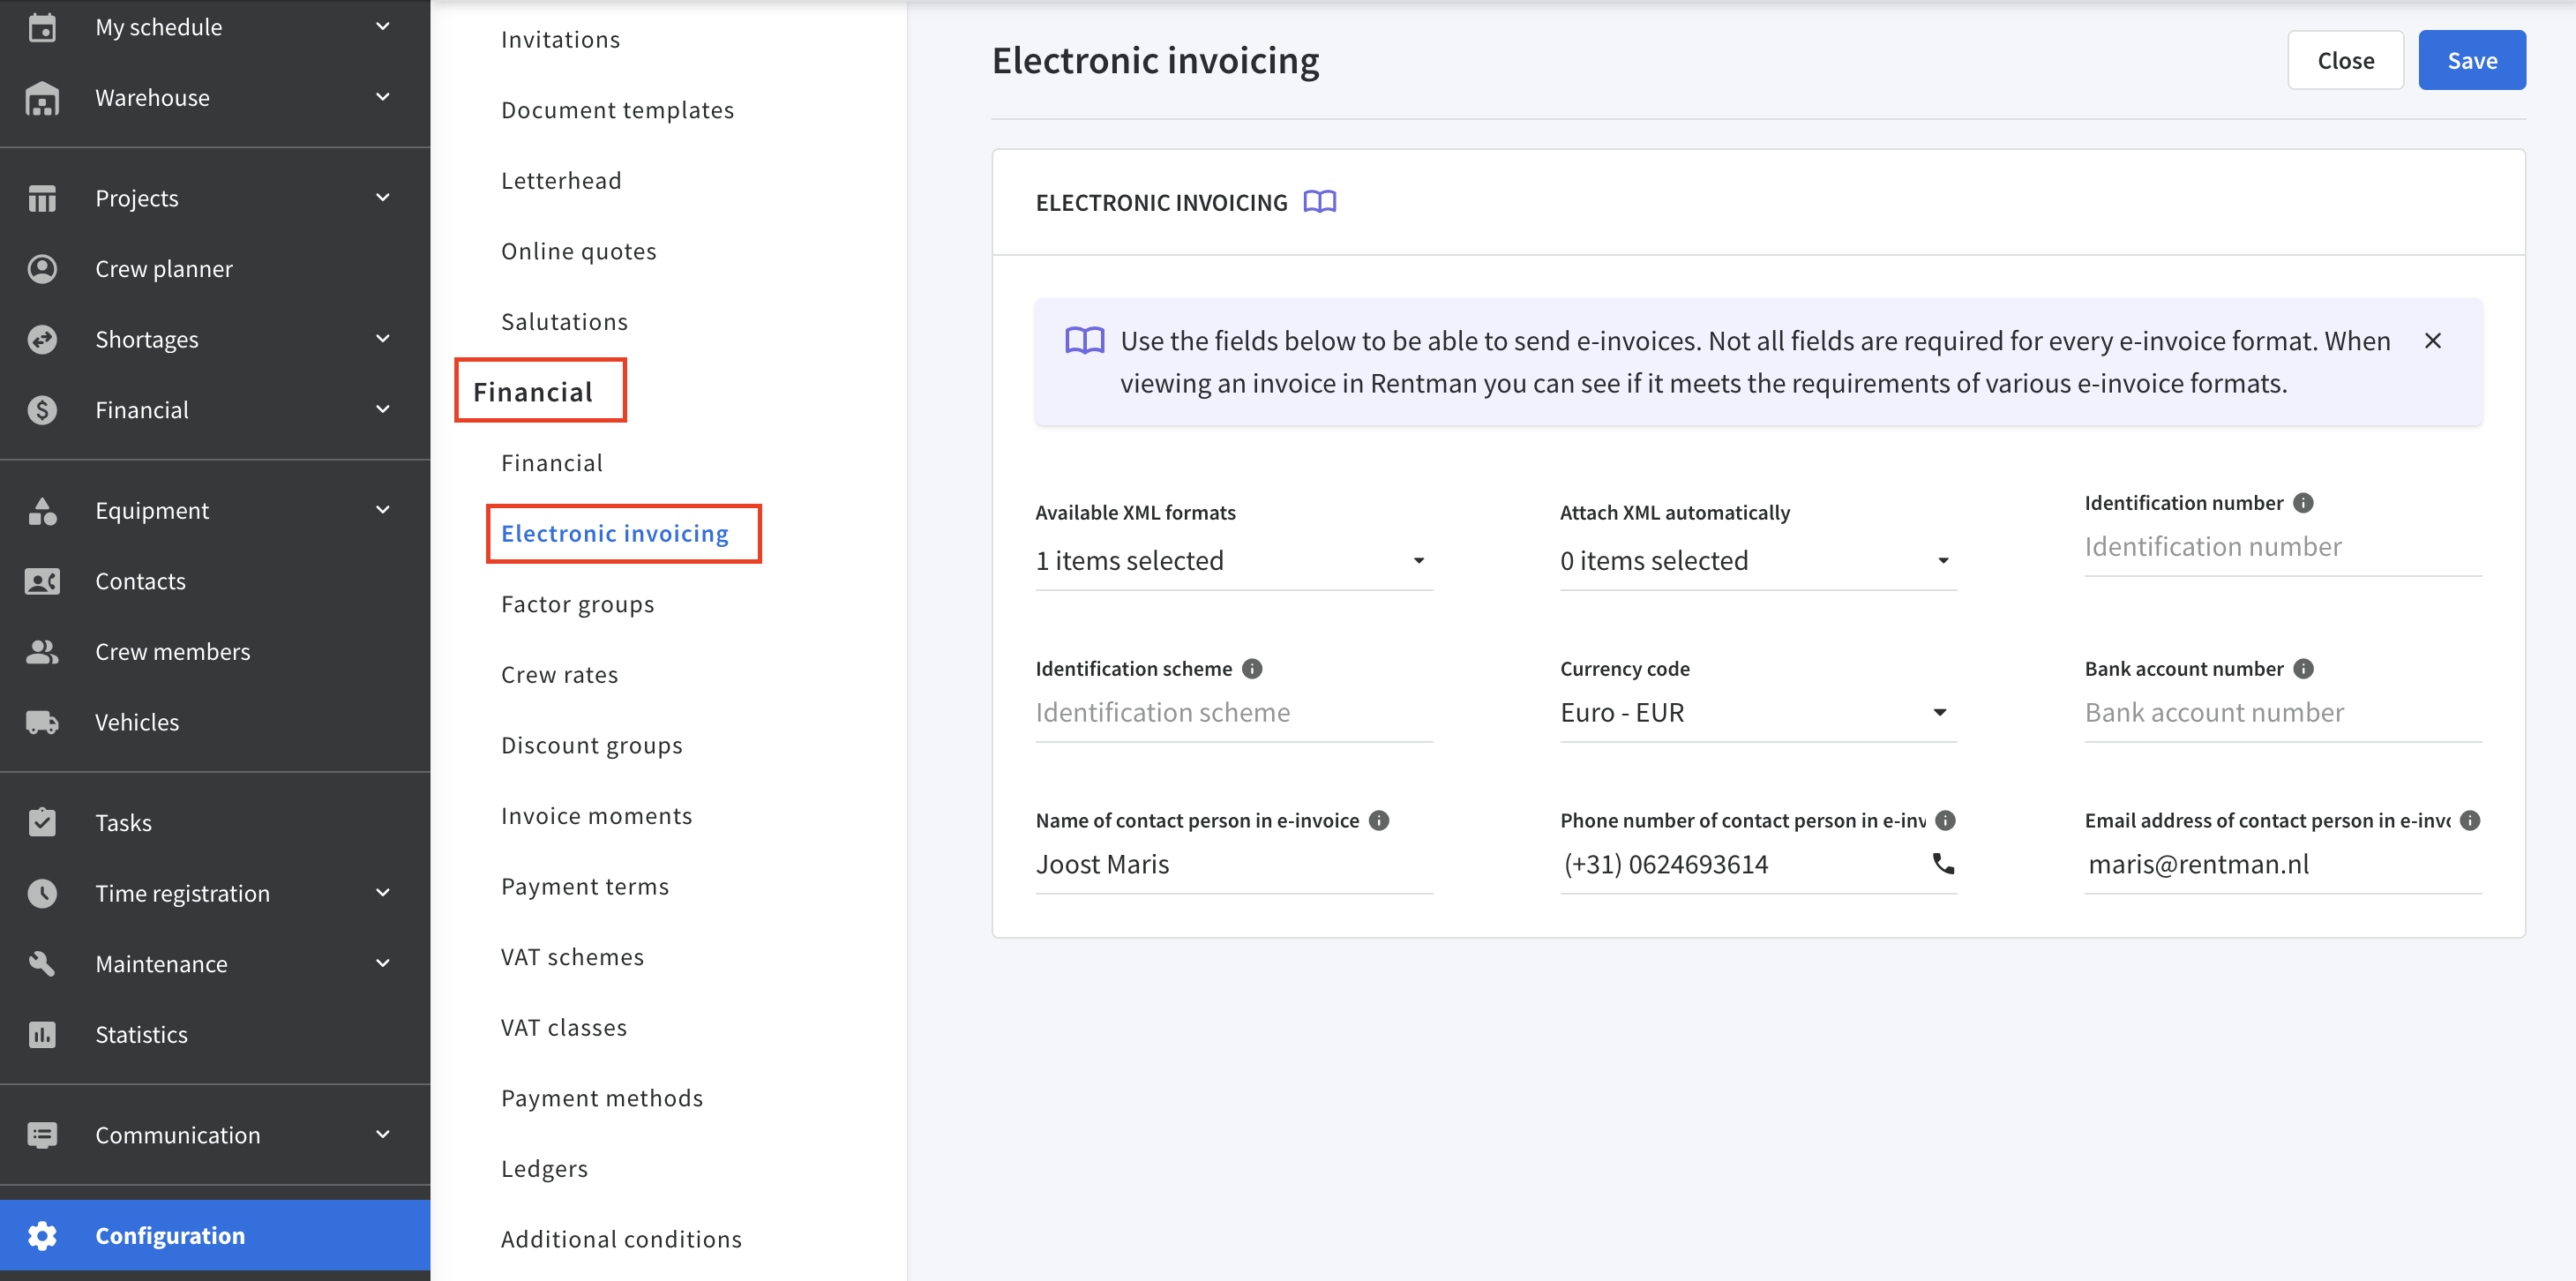Click the Statistics chart icon
The height and width of the screenshot is (1281, 2576).
[x=42, y=1035]
